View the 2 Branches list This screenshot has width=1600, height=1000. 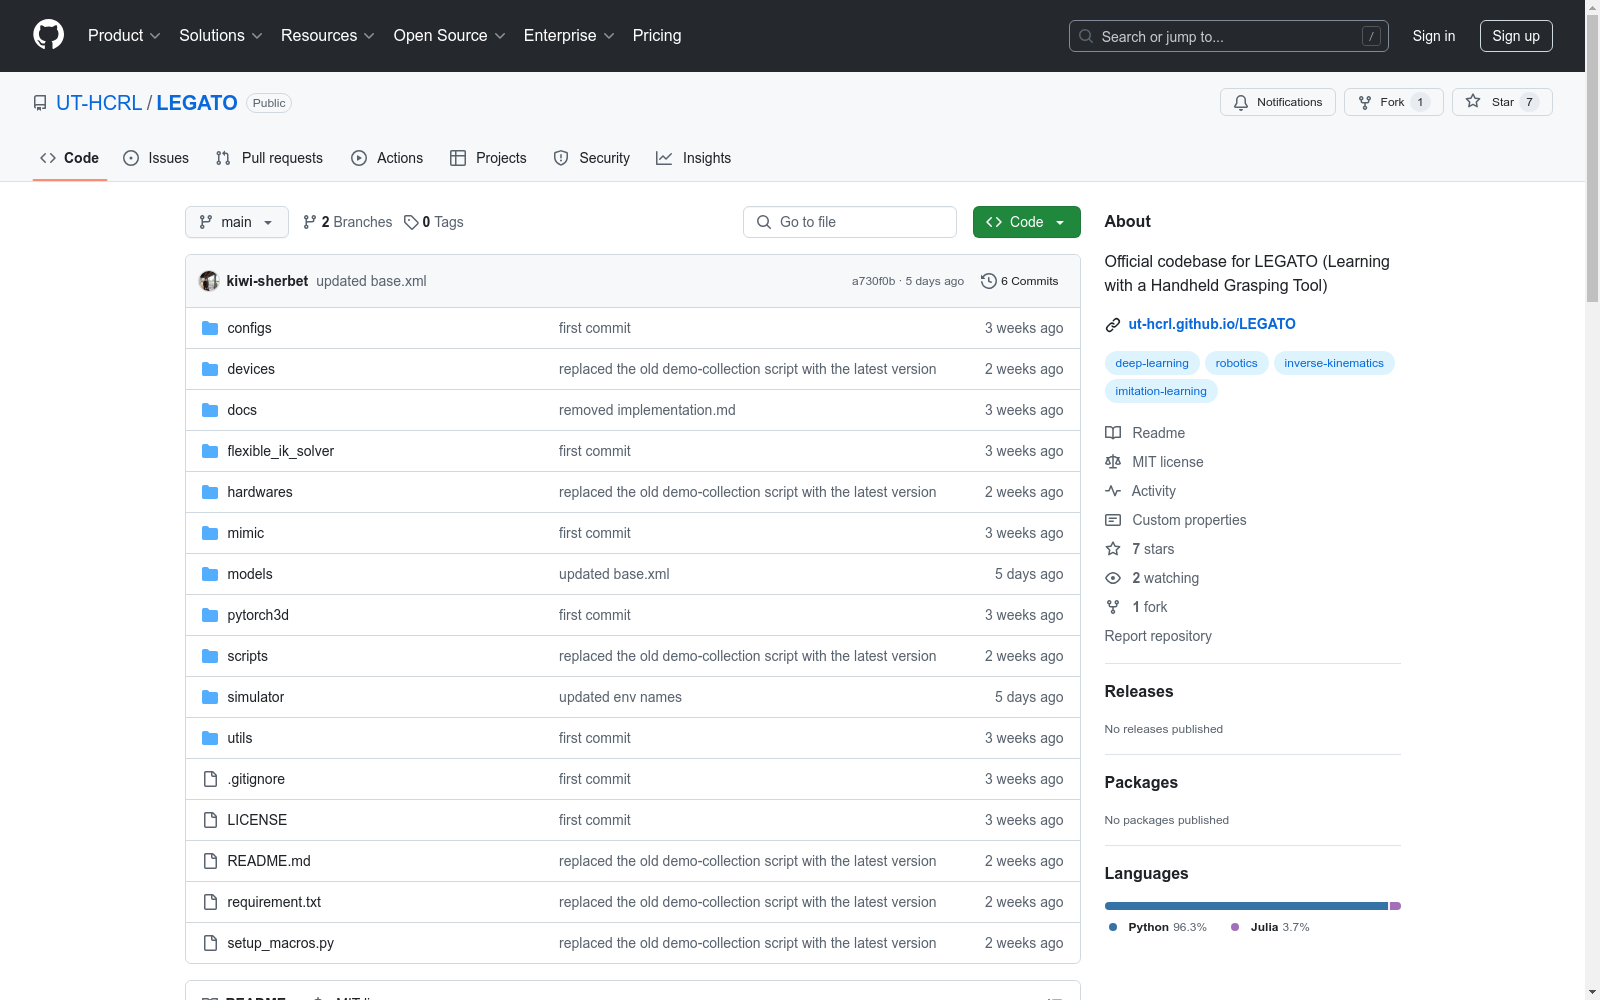348,222
